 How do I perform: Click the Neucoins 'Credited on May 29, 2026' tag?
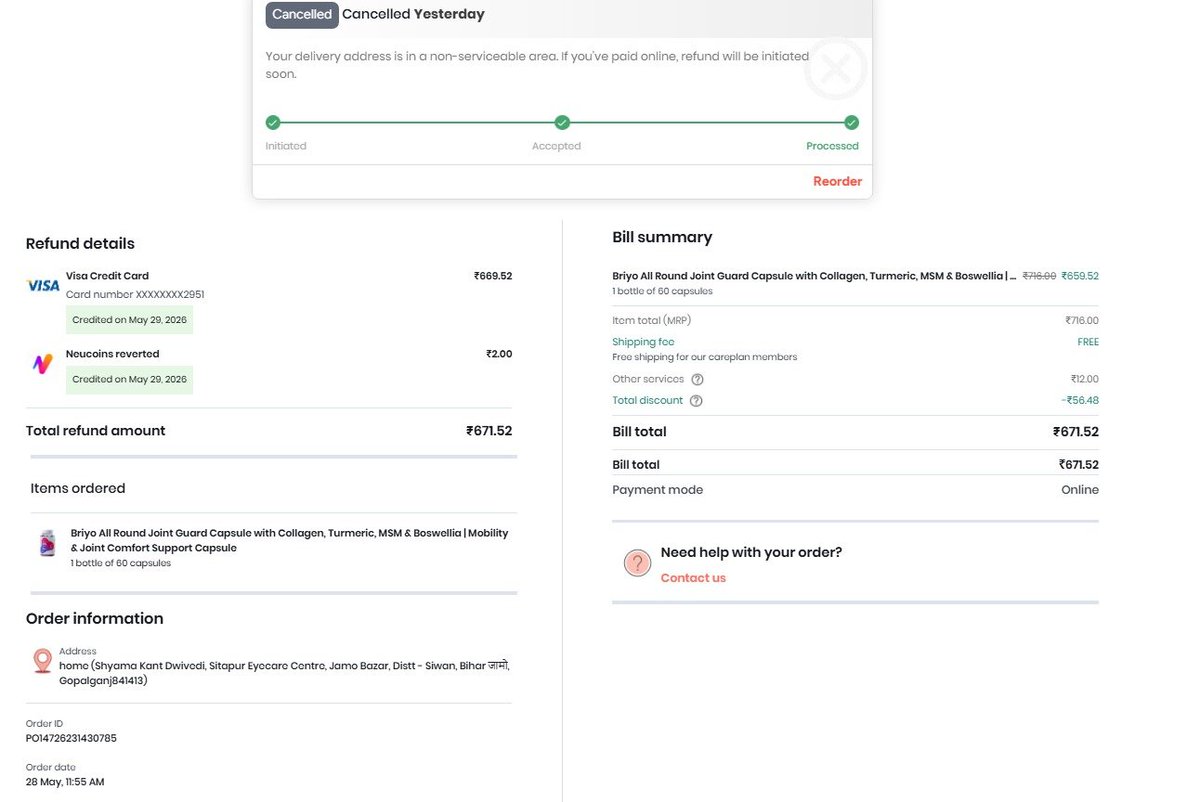tap(130, 380)
